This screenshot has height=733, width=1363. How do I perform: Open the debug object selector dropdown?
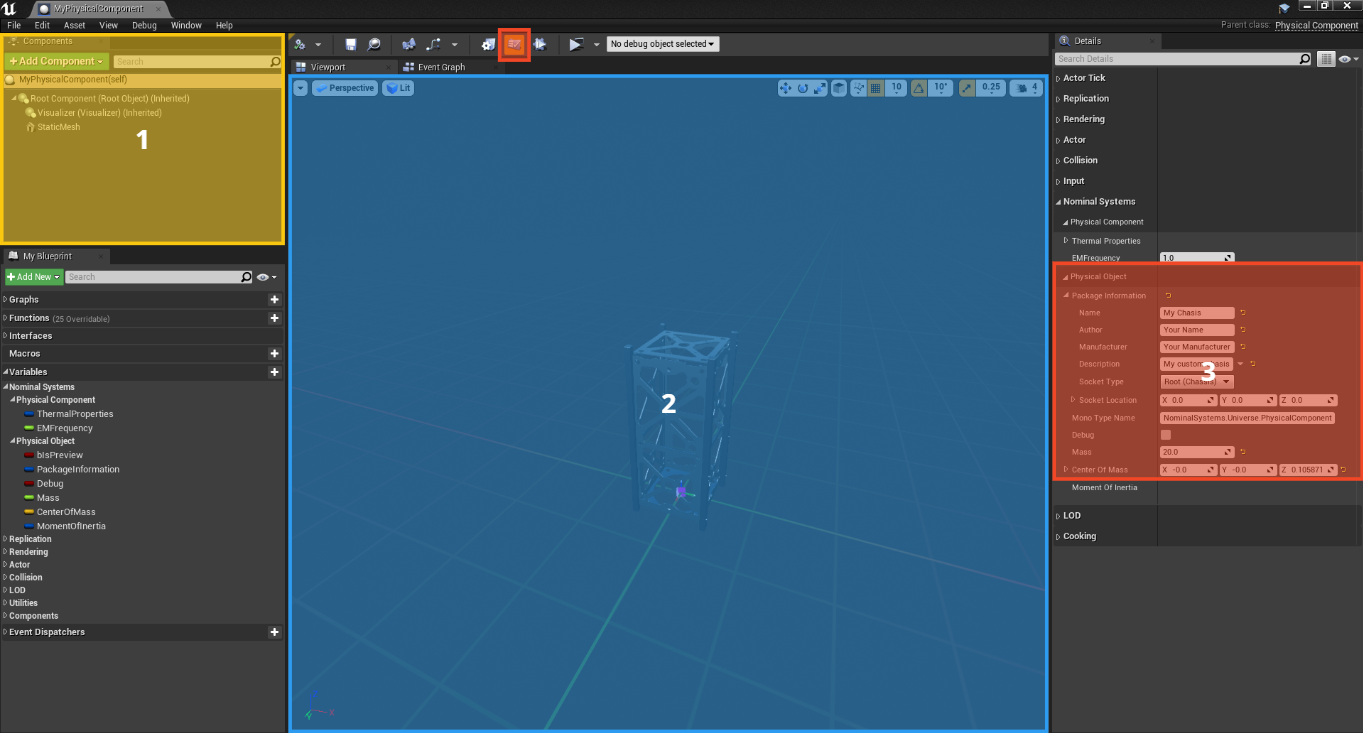(x=663, y=44)
